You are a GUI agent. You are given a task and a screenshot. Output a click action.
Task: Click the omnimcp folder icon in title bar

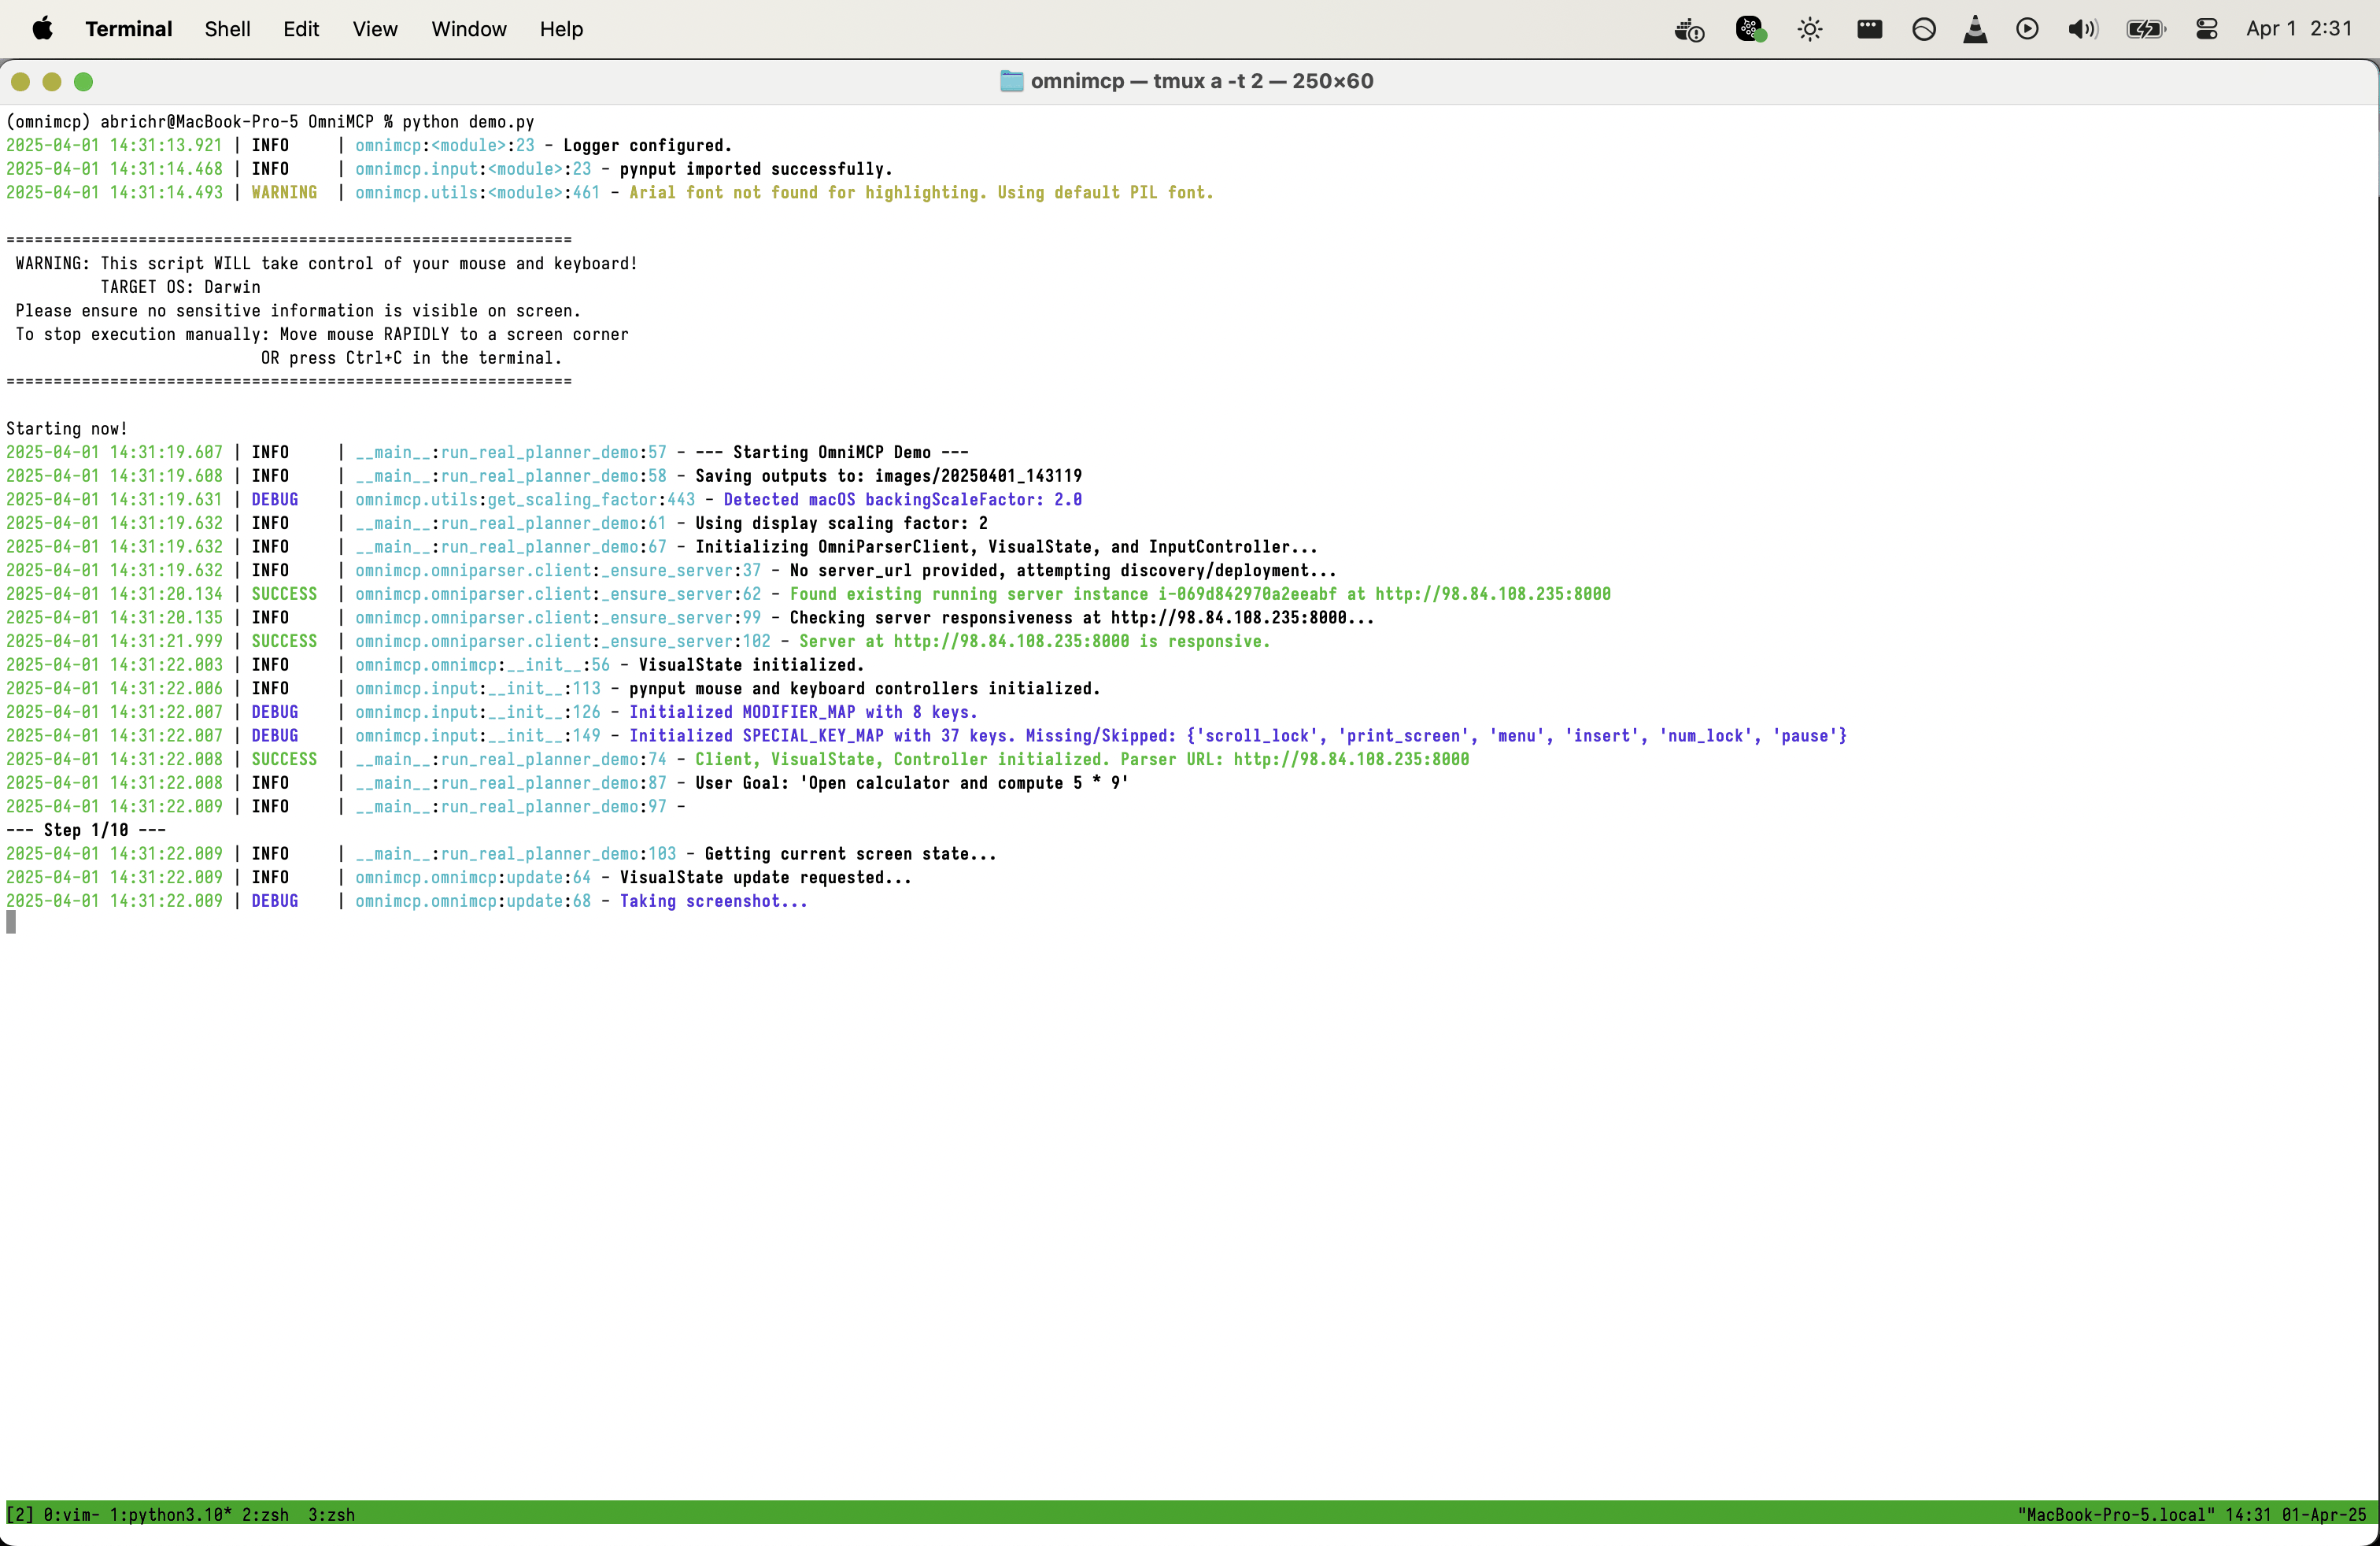[1011, 81]
